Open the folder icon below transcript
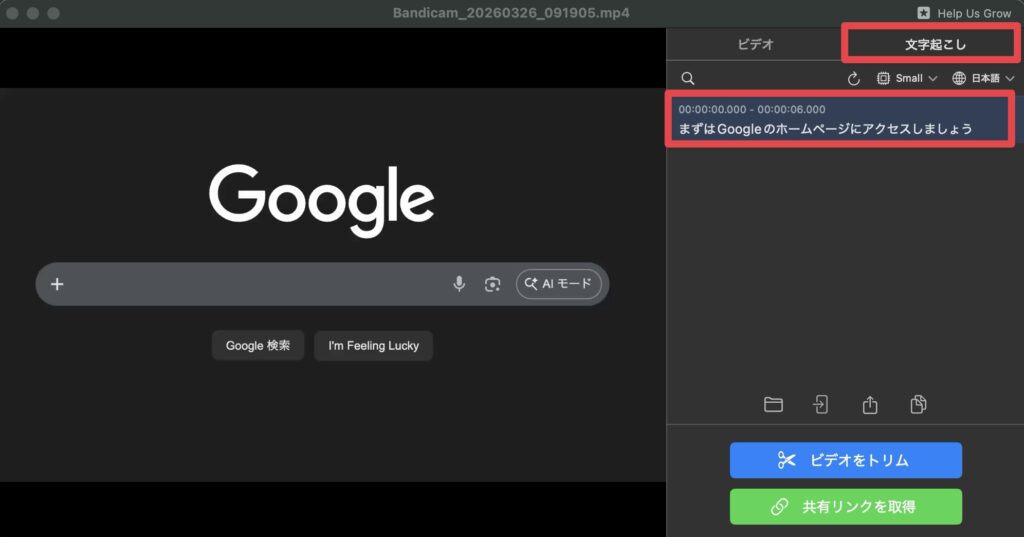 [x=773, y=404]
